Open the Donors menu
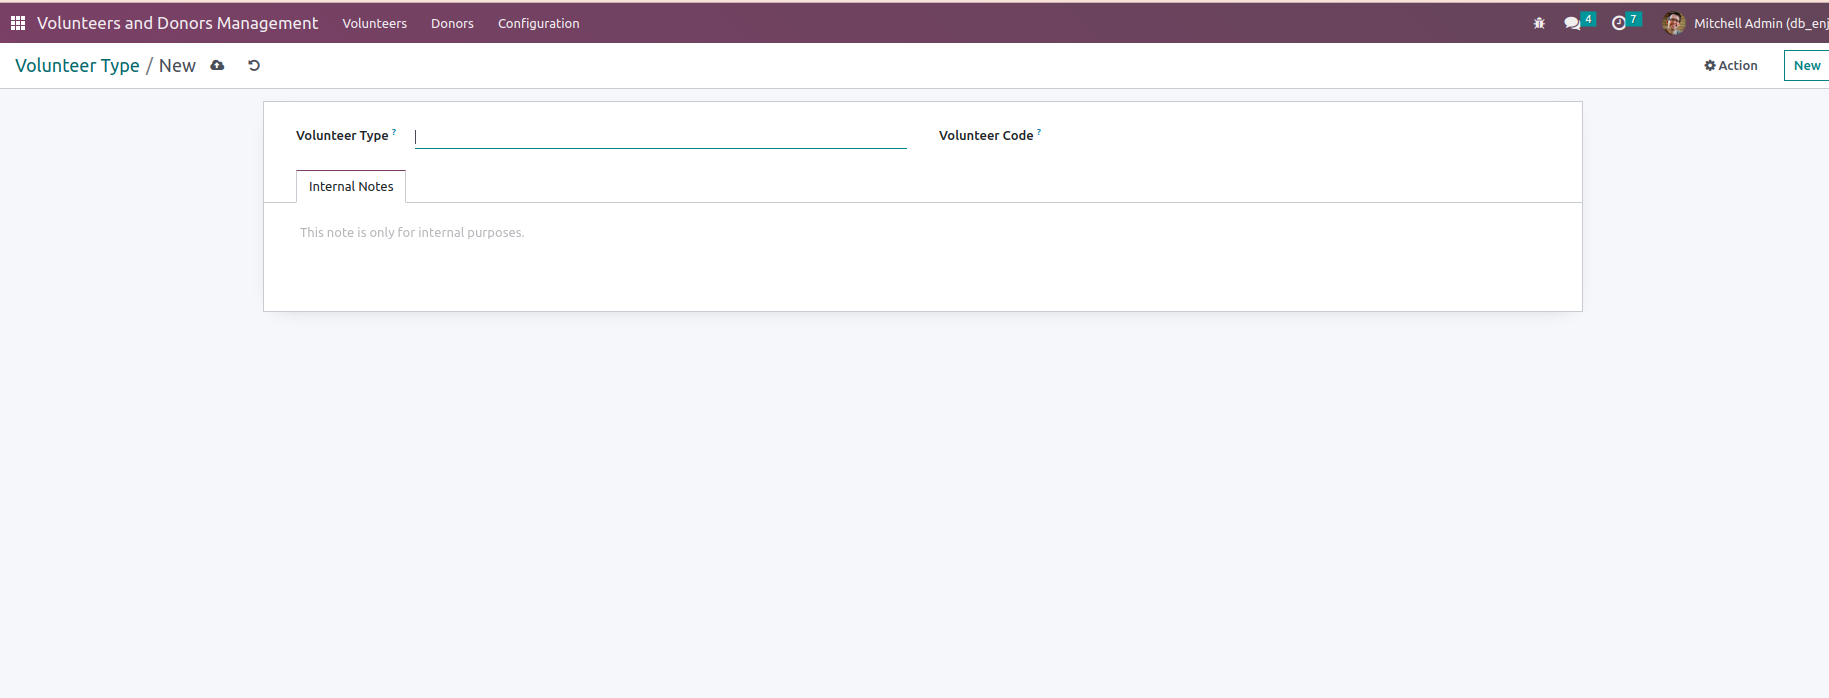 pyautogui.click(x=452, y=23)
